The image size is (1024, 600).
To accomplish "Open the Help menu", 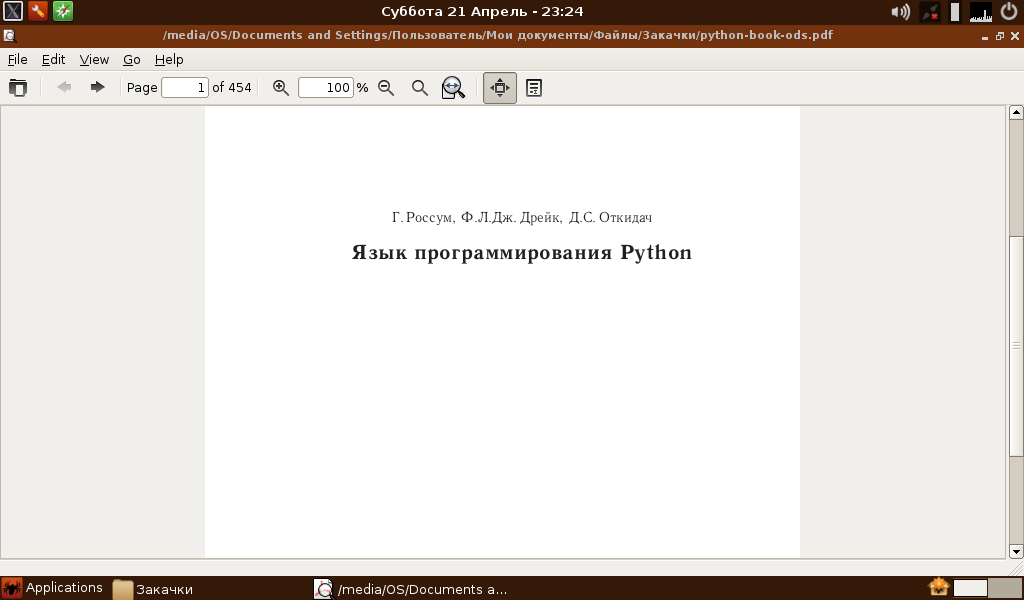I will coord(169,59).
